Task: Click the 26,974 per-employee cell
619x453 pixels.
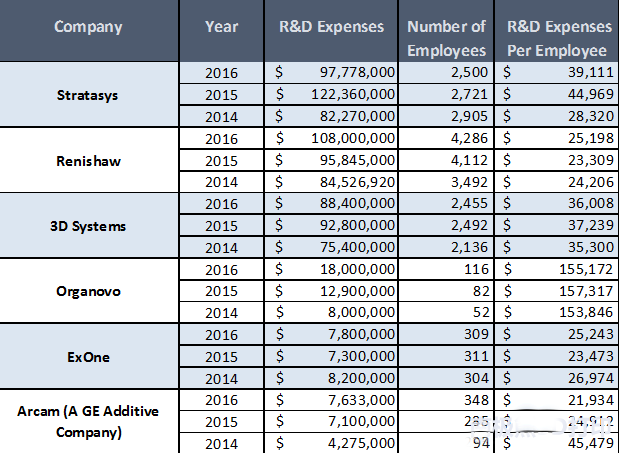Action: pyautogui.click(x=557, y=378)
